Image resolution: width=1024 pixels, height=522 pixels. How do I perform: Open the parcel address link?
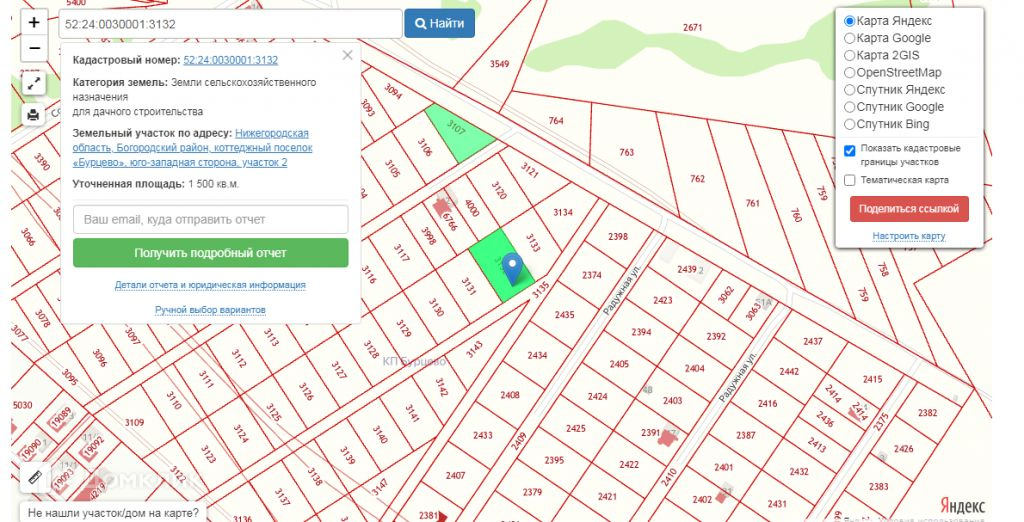click(x=193, y=148)
